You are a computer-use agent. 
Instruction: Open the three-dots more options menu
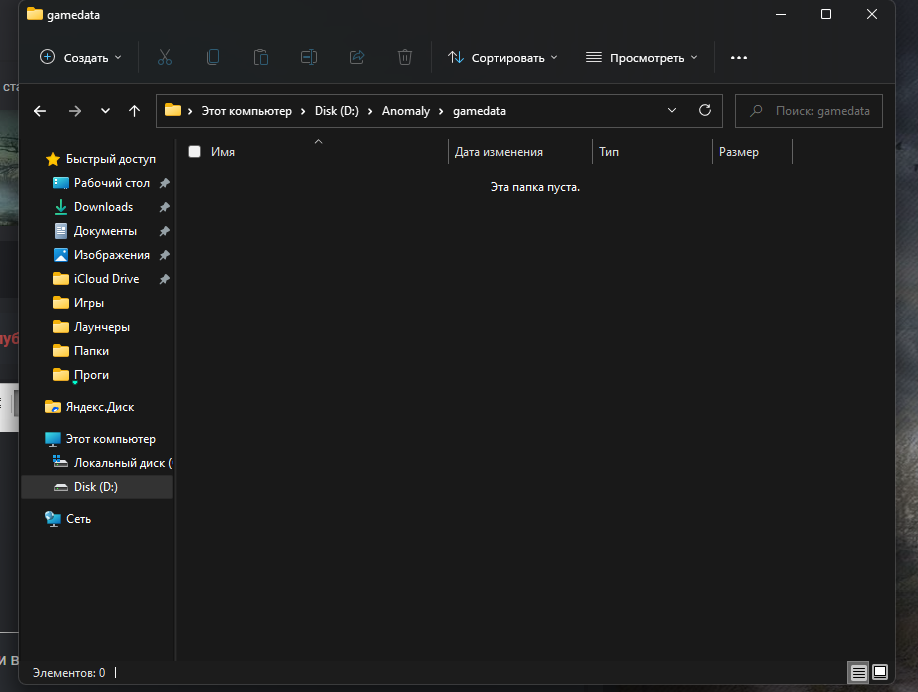[x=739, y=57]
